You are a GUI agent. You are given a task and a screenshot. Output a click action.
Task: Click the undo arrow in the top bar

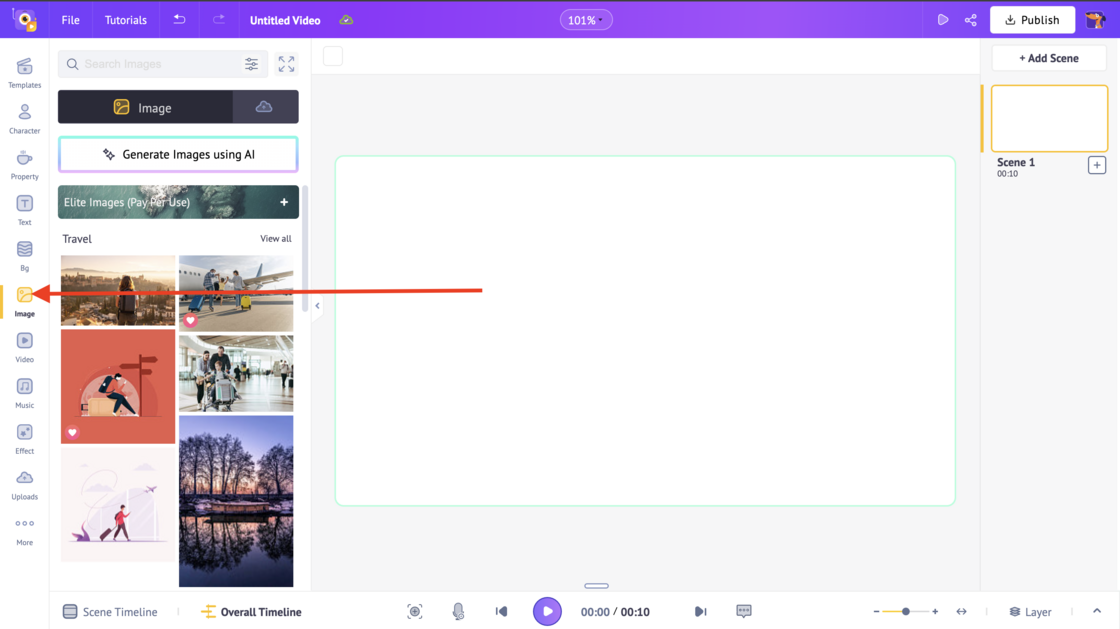(179, 19)
